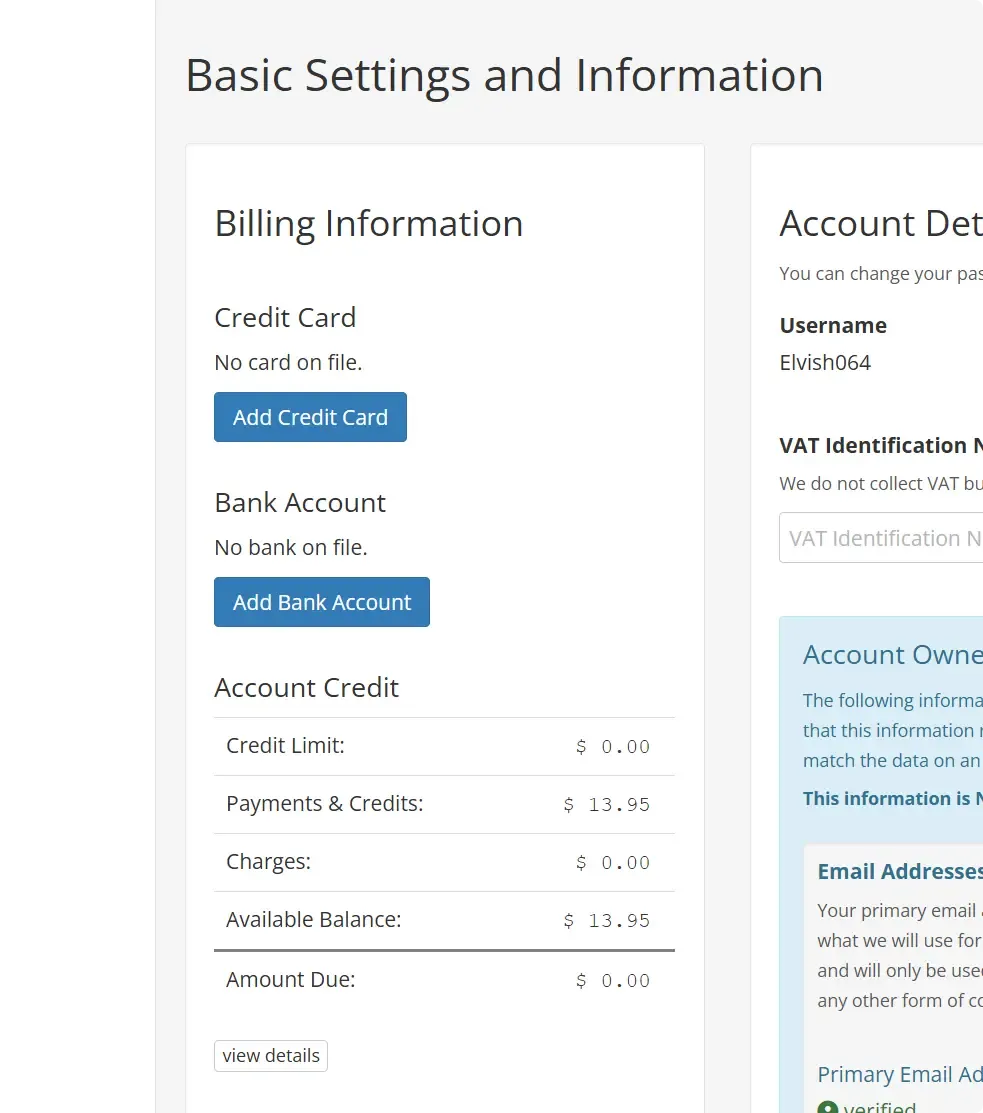Viewport: 983px width, 1113px height.
Task: Click the Account Credit heading
Action: pyautogui.click(x=306, y=687)
